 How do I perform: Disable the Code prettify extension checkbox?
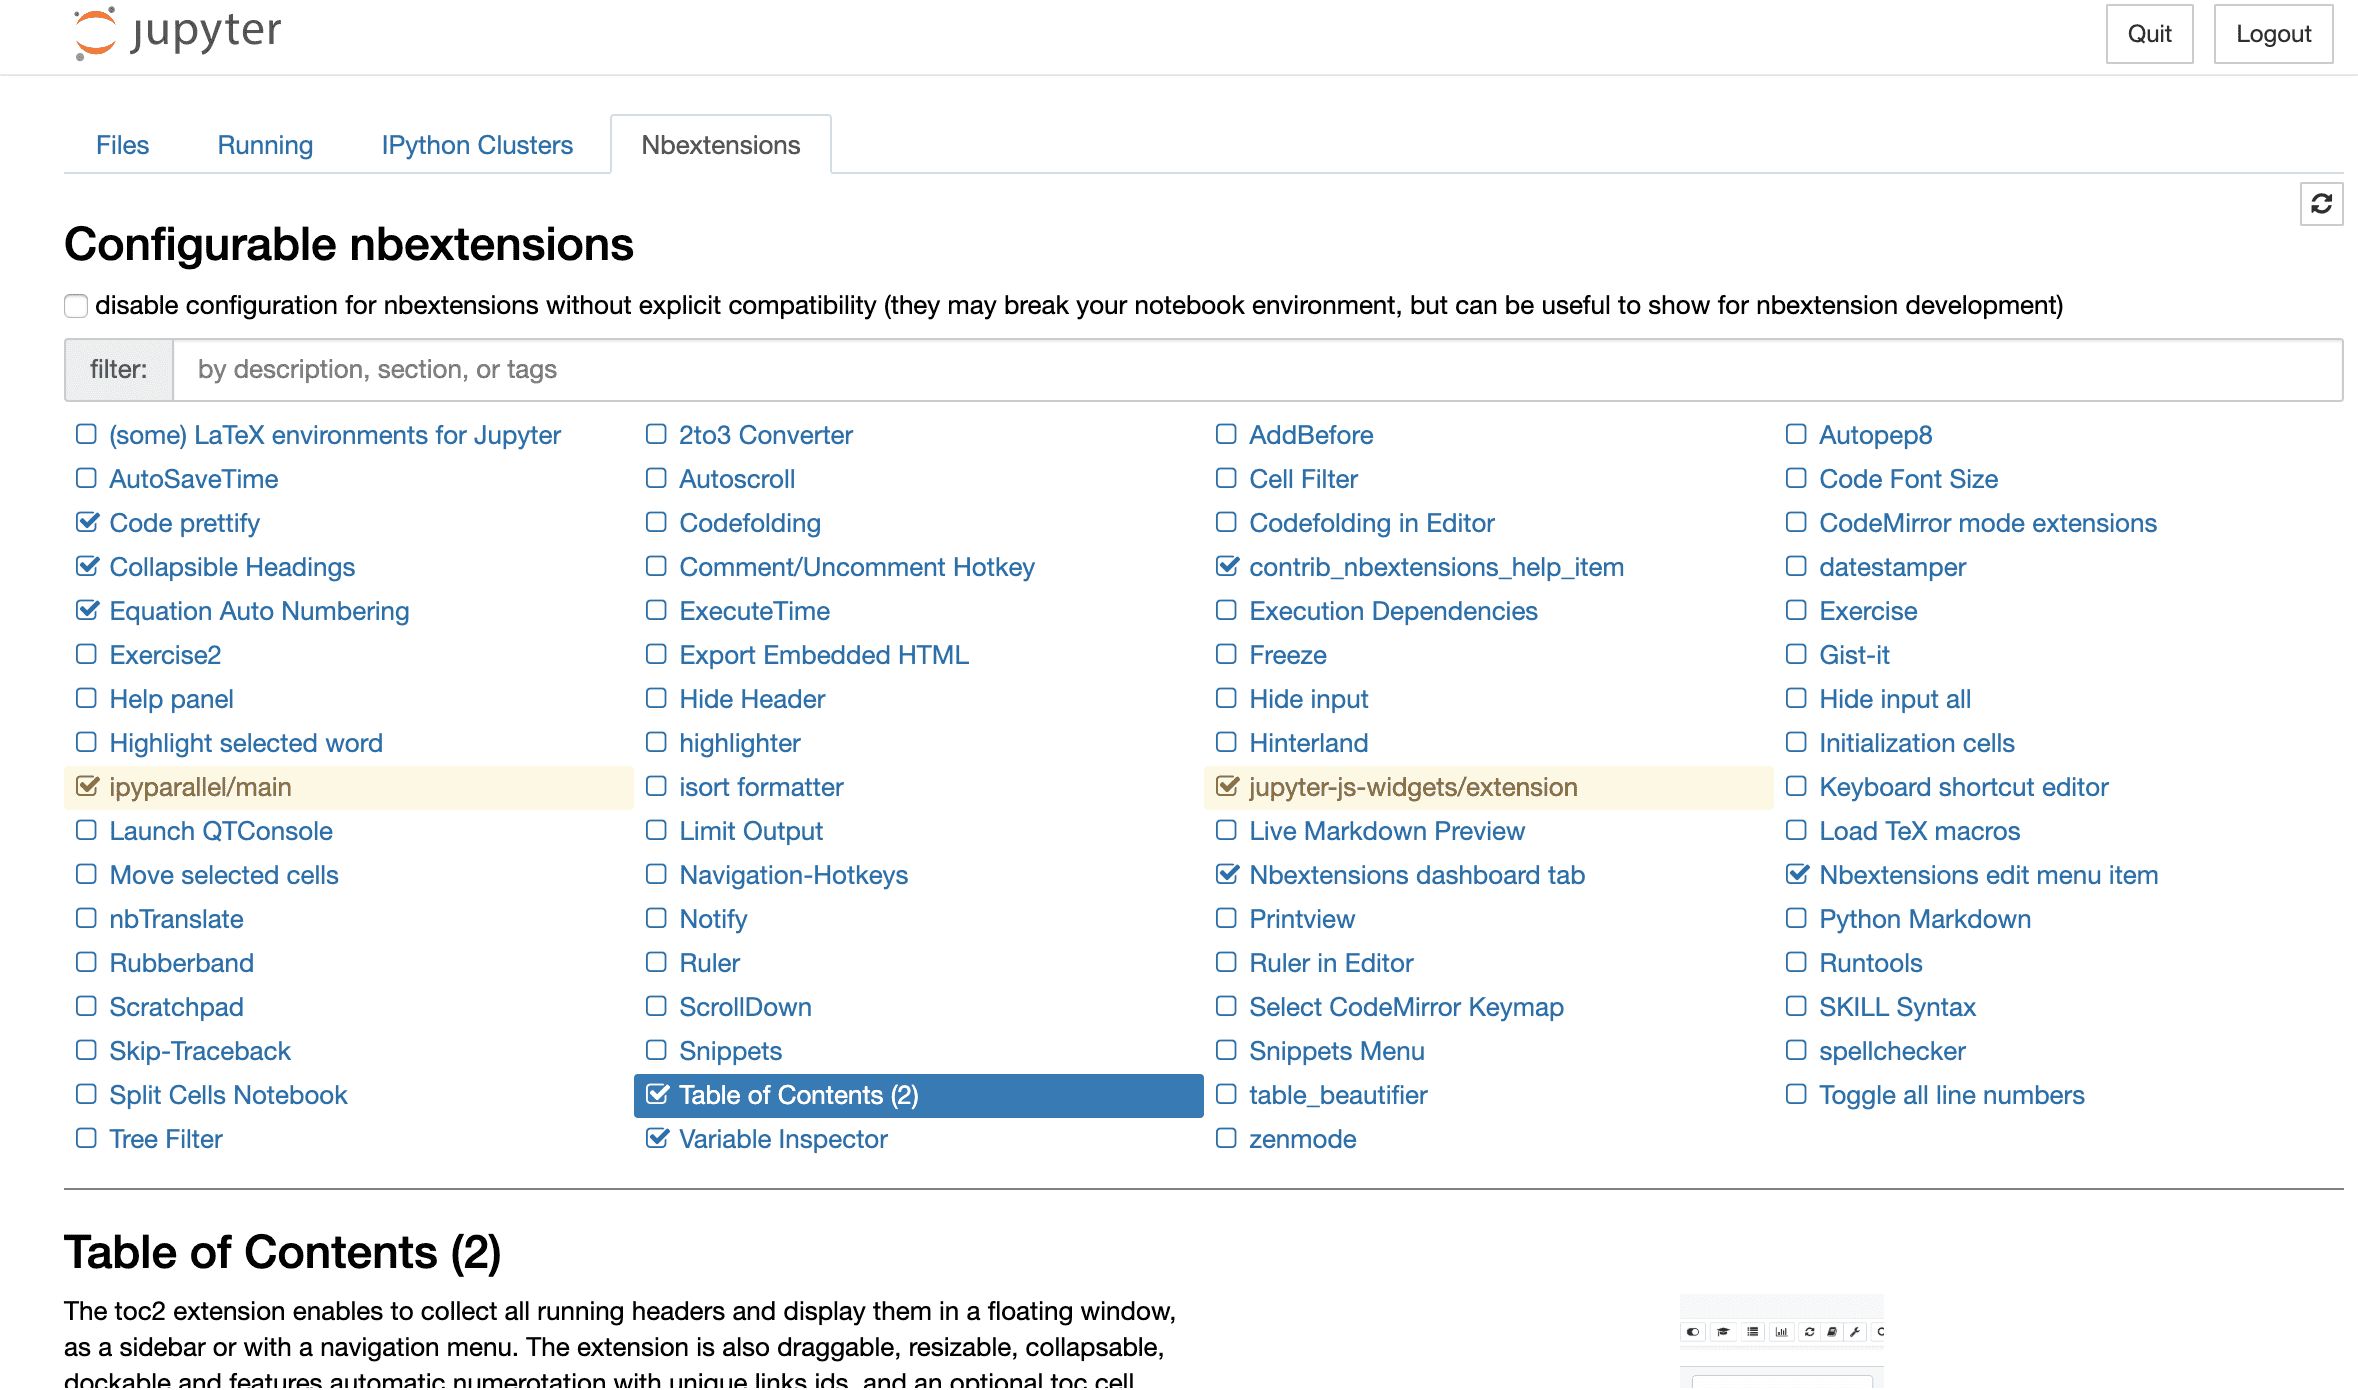pyautogui.click(x=87, y=522)
